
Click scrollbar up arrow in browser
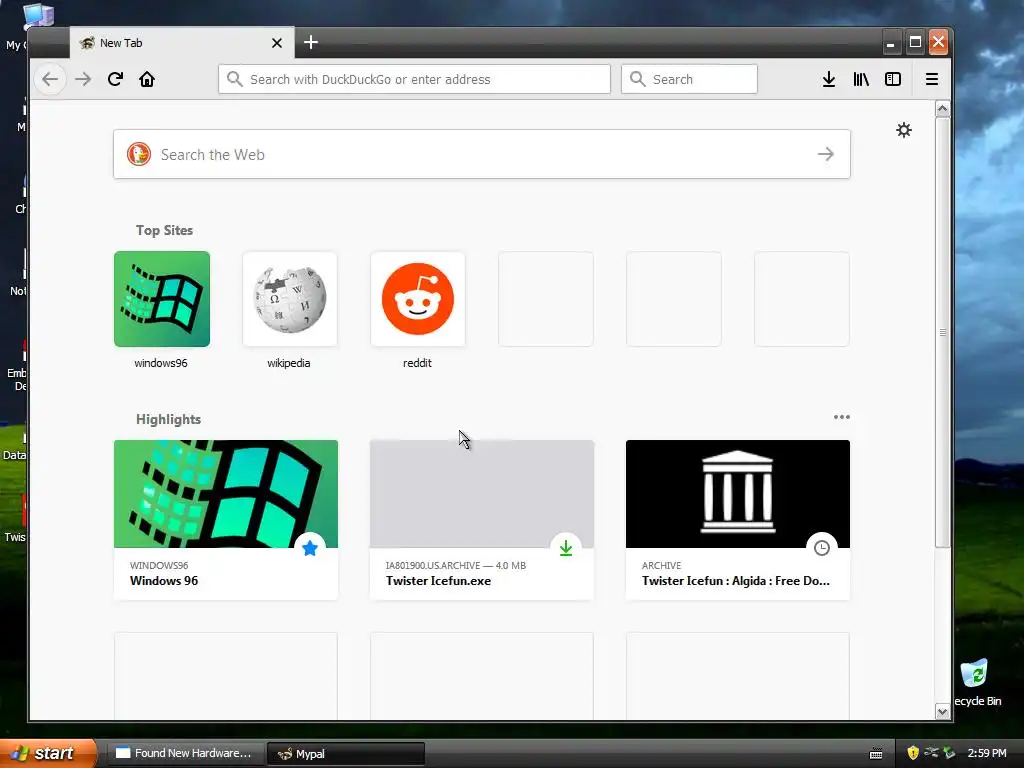coord(942,109)
